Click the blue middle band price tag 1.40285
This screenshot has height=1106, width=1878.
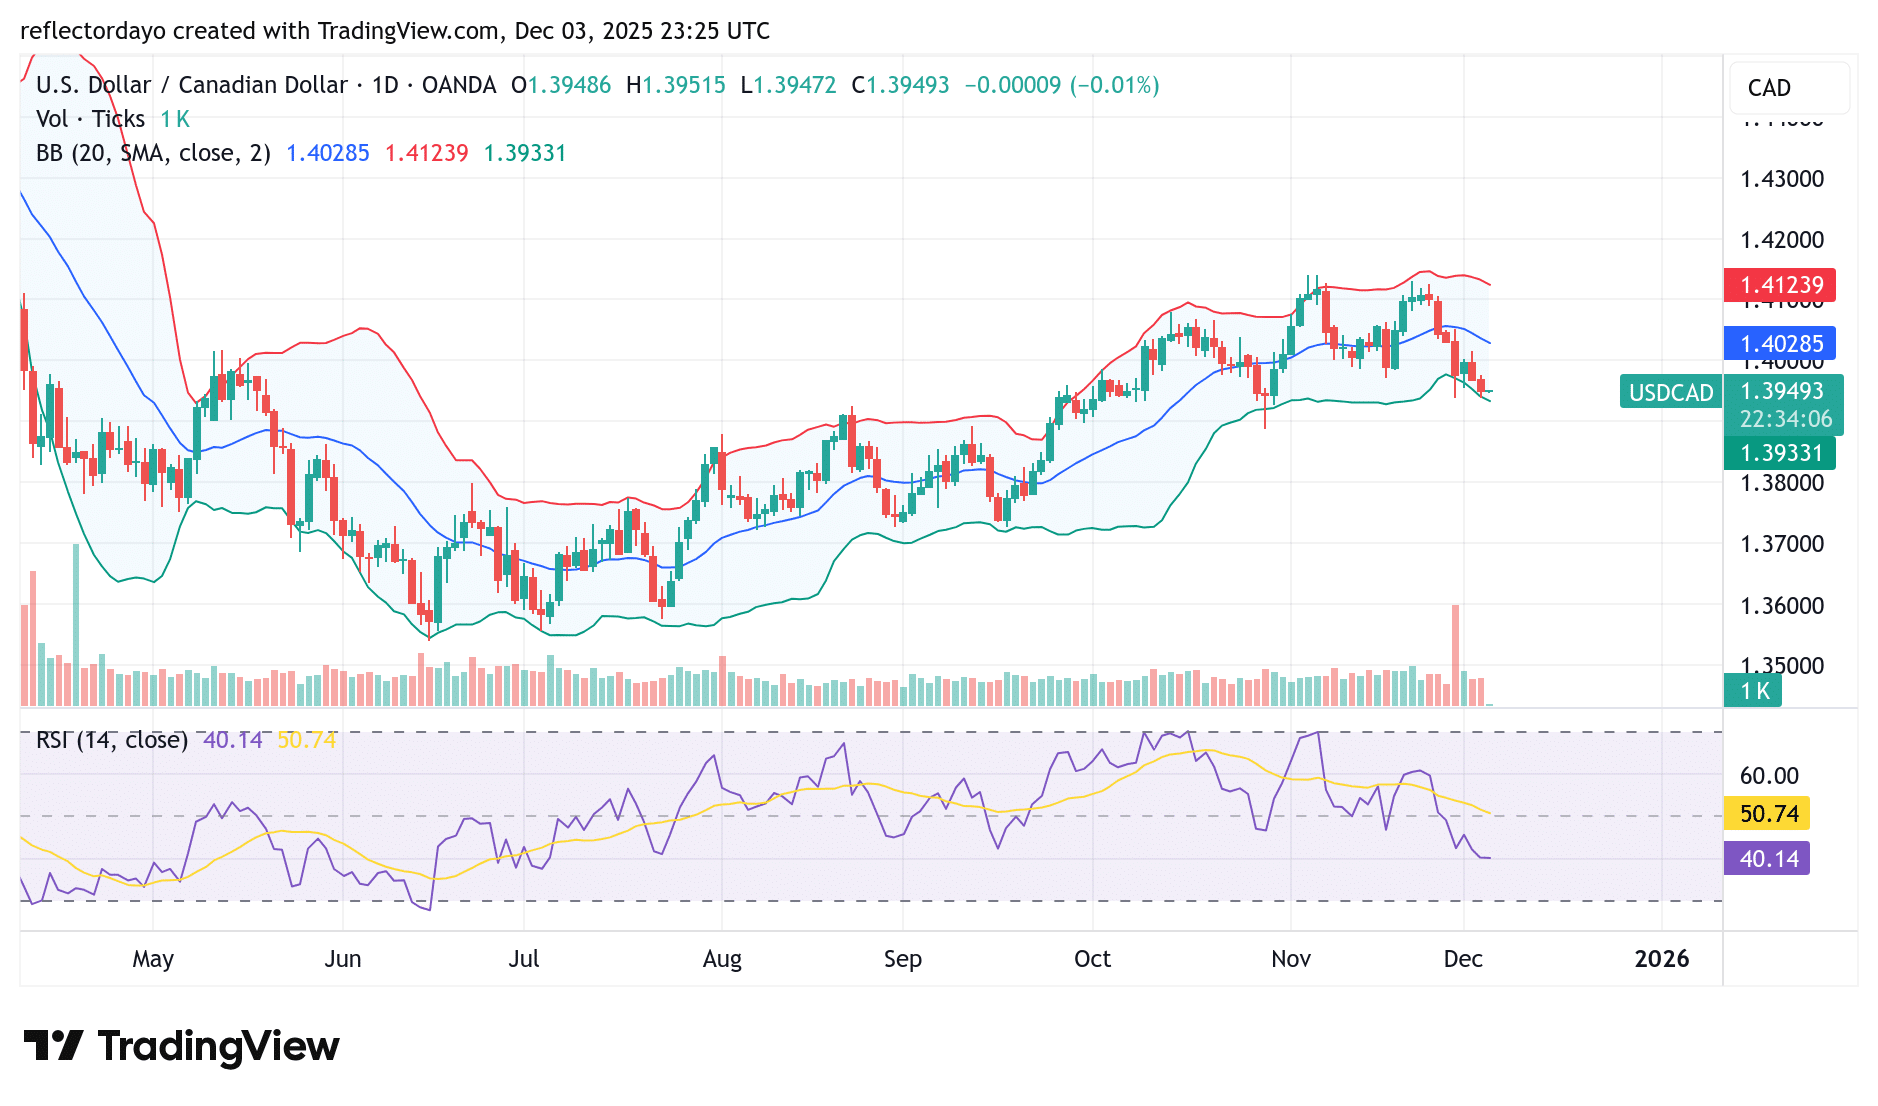pos(1783,343)
